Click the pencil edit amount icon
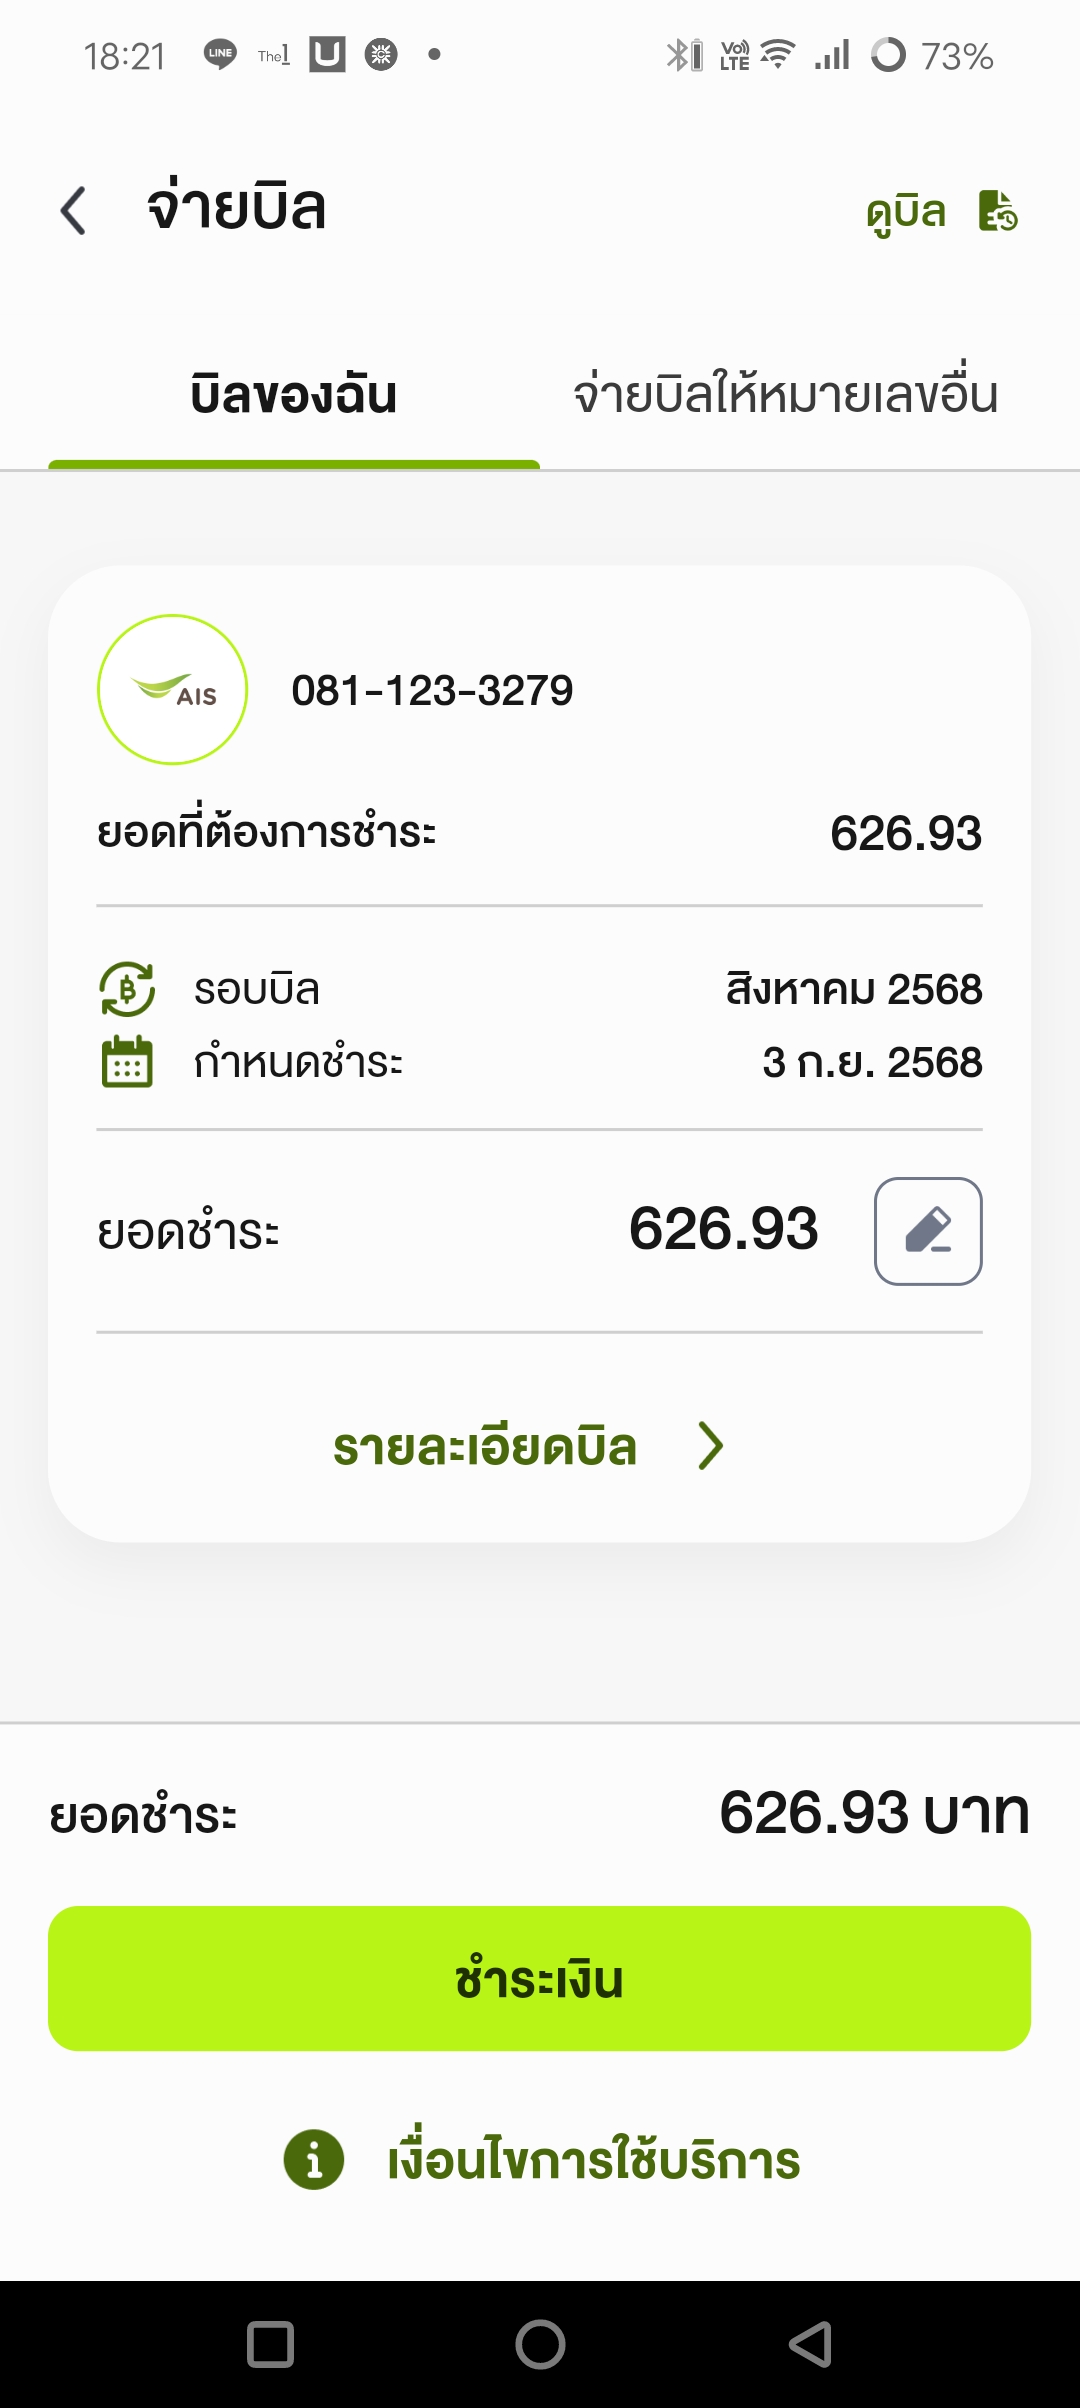This screenshot has width=1080, height=2408. pos(928,1231)
